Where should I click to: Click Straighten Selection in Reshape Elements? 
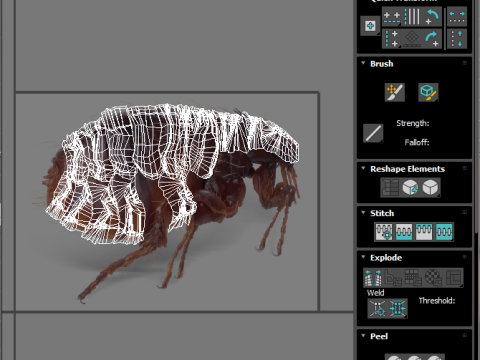point(390,187)
